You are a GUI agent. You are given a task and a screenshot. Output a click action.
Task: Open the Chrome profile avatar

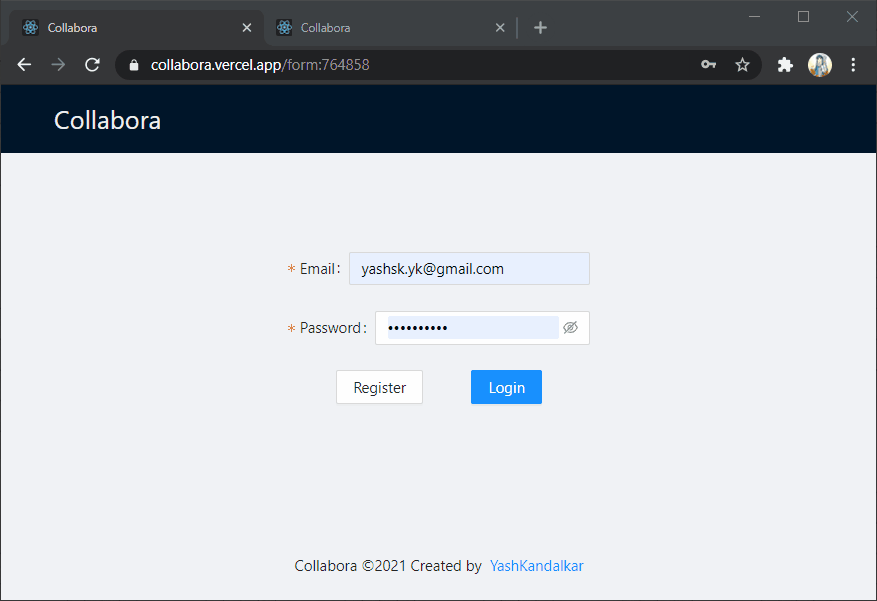pos(820,65)
